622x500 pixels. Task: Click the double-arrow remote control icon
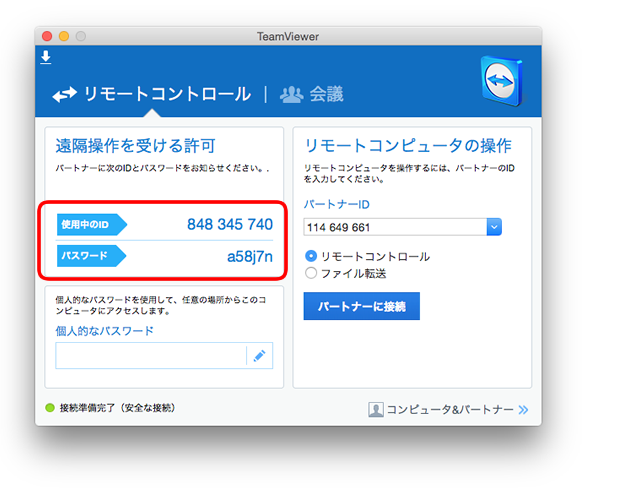coord(65,94)
